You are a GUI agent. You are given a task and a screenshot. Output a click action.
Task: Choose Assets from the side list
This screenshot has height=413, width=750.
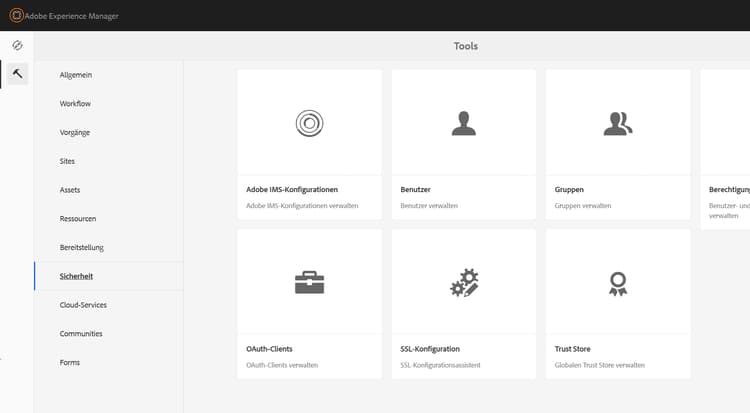click(x=70, y=190)
